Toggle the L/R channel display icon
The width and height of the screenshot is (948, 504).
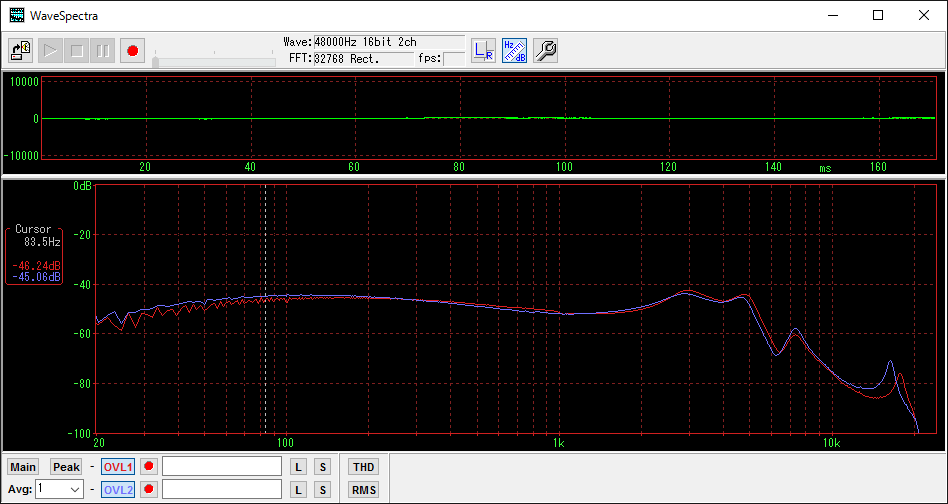(484, 51)
